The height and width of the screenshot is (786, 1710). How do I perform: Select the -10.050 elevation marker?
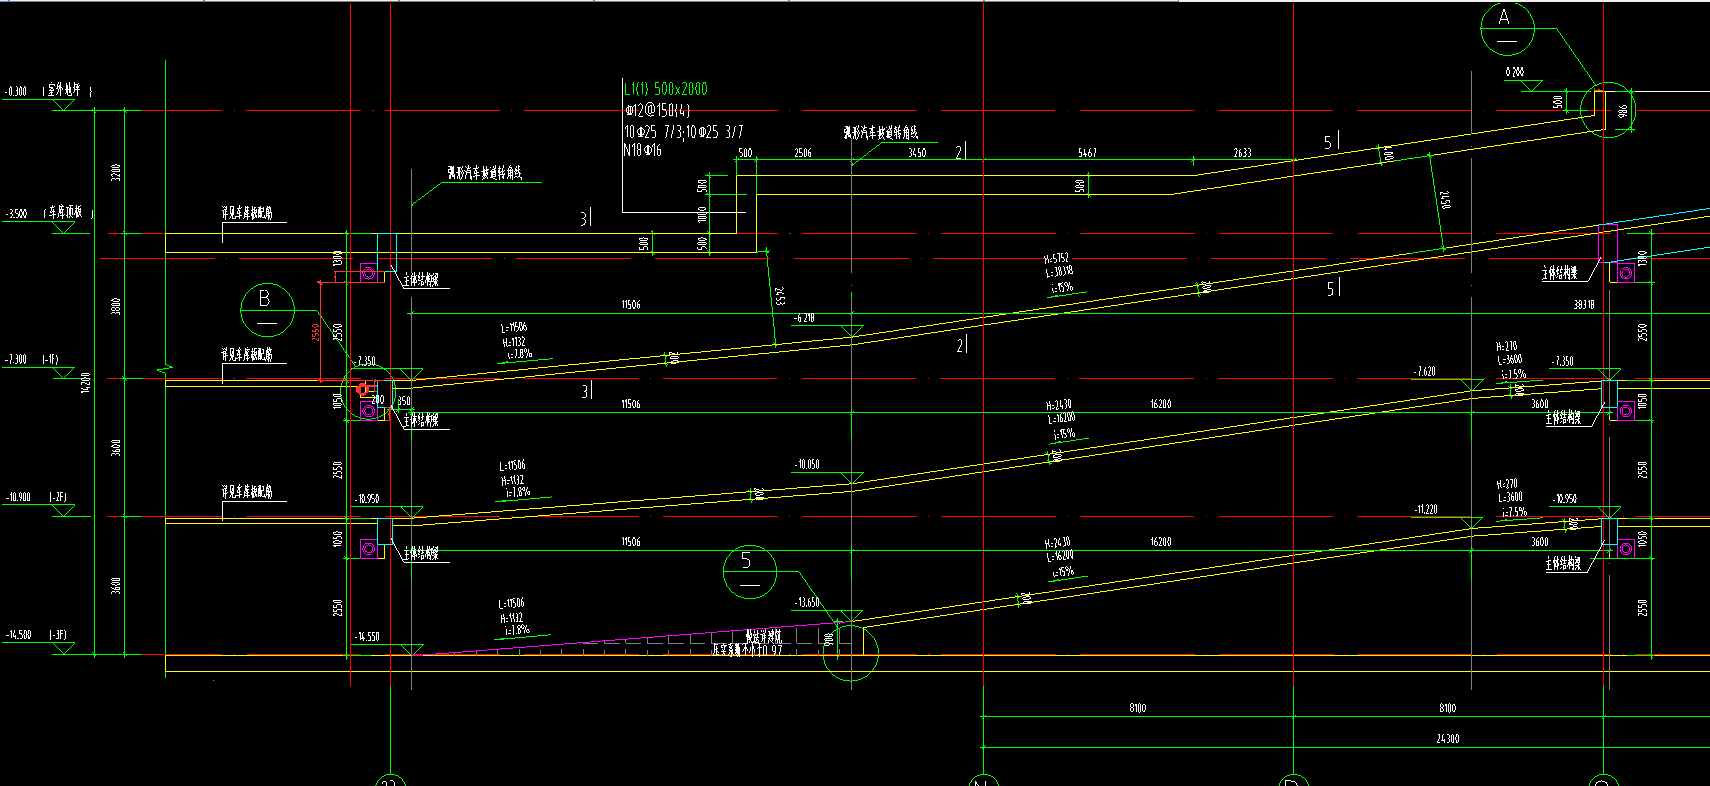(806, 465)
